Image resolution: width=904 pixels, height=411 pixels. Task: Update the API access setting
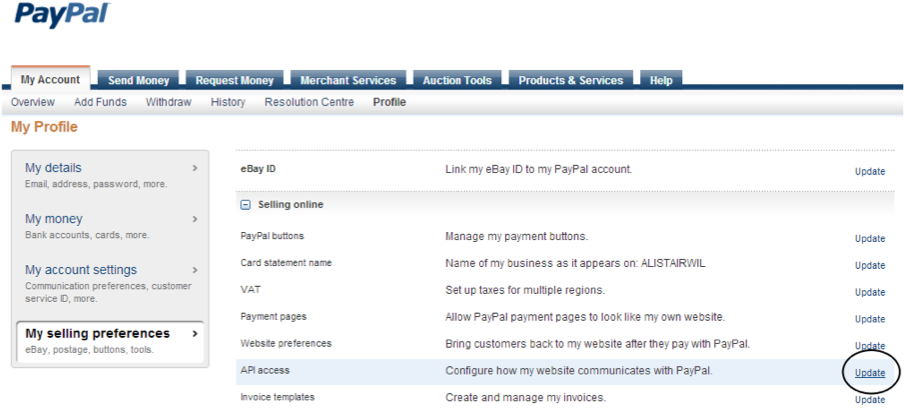tap(869, 373)
